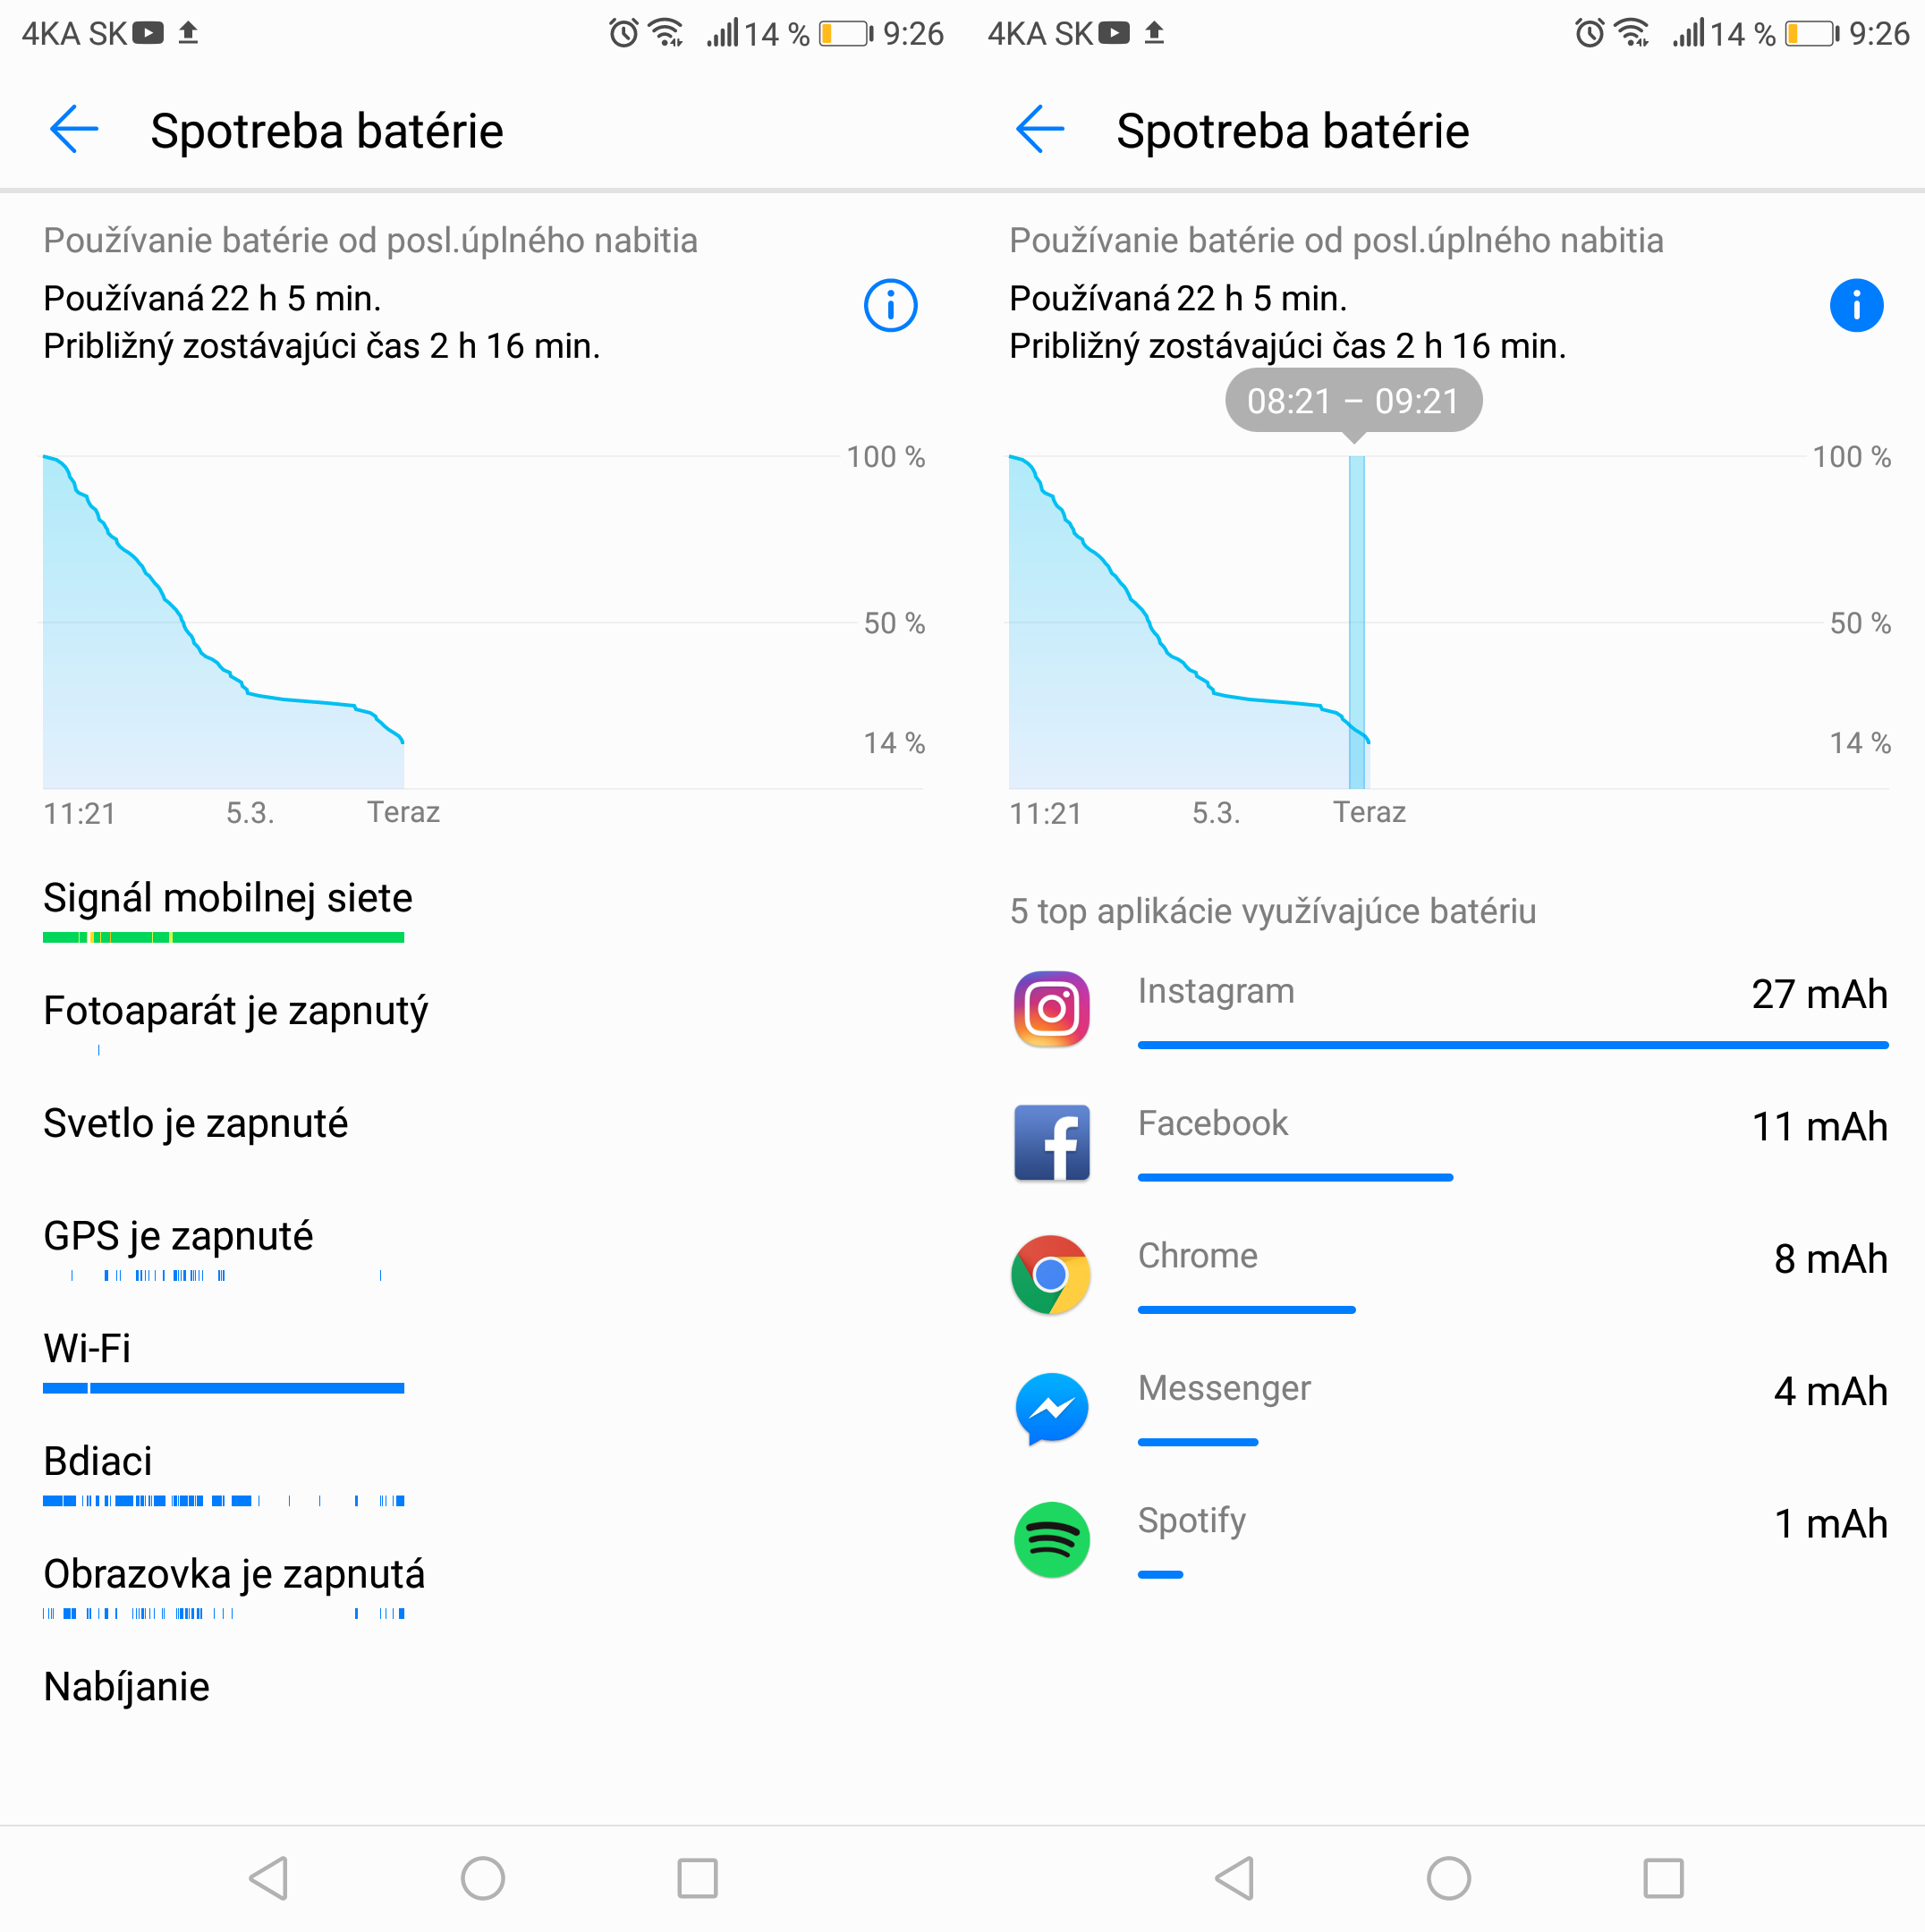Drag the battery graph timeline slider
This screenshot has height=1932, width=1925.
click(1357, 617)
